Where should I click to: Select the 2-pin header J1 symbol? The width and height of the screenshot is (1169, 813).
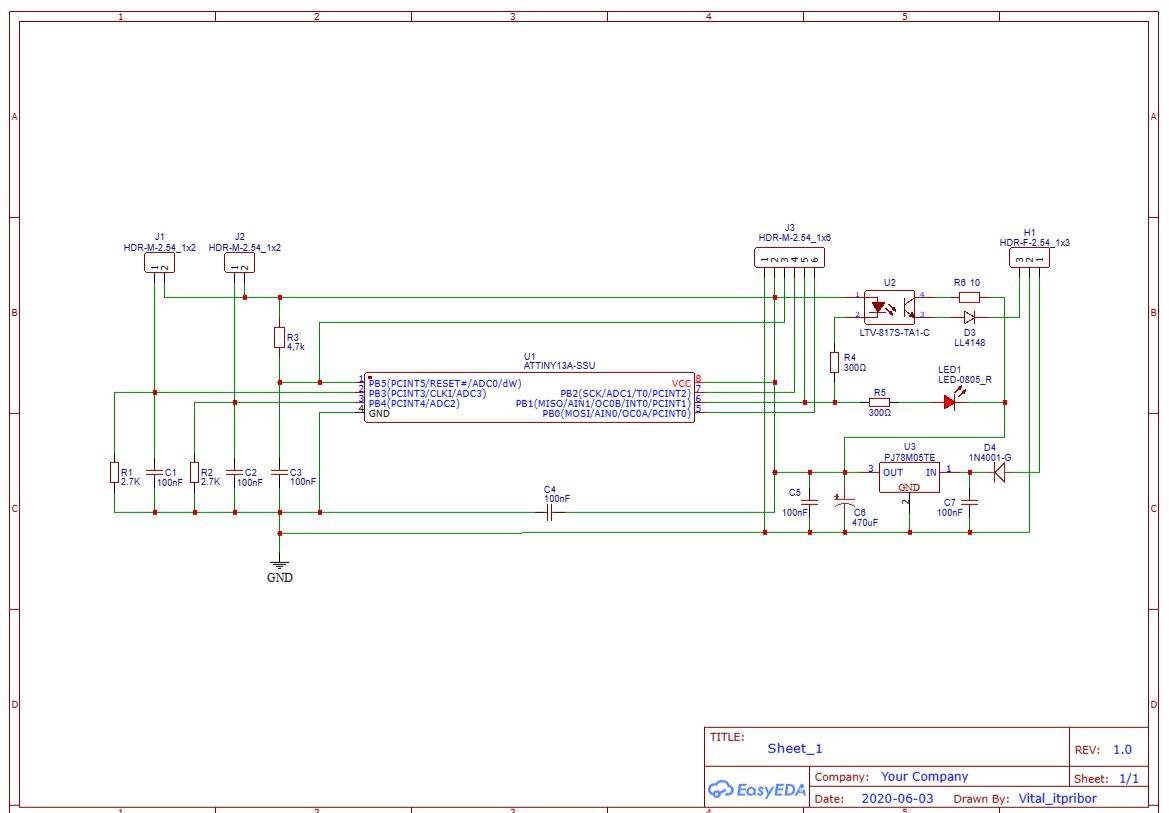(x=160, y=263)
